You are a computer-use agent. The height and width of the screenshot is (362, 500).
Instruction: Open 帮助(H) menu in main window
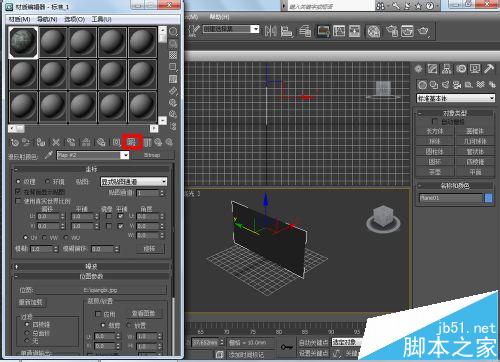(x=219, y=17)
